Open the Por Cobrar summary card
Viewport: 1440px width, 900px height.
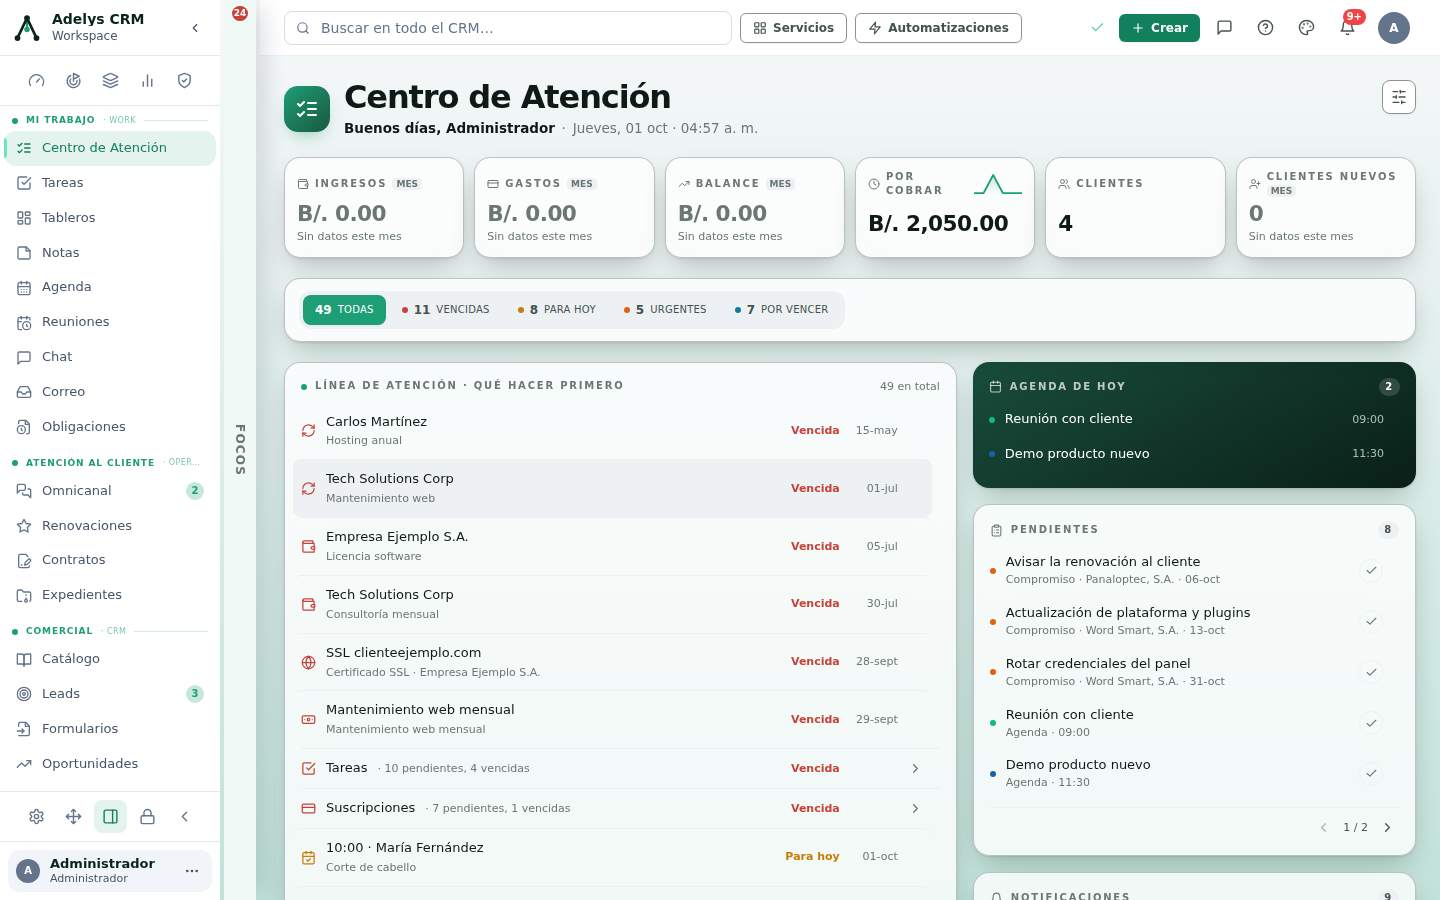click(945, 207)
